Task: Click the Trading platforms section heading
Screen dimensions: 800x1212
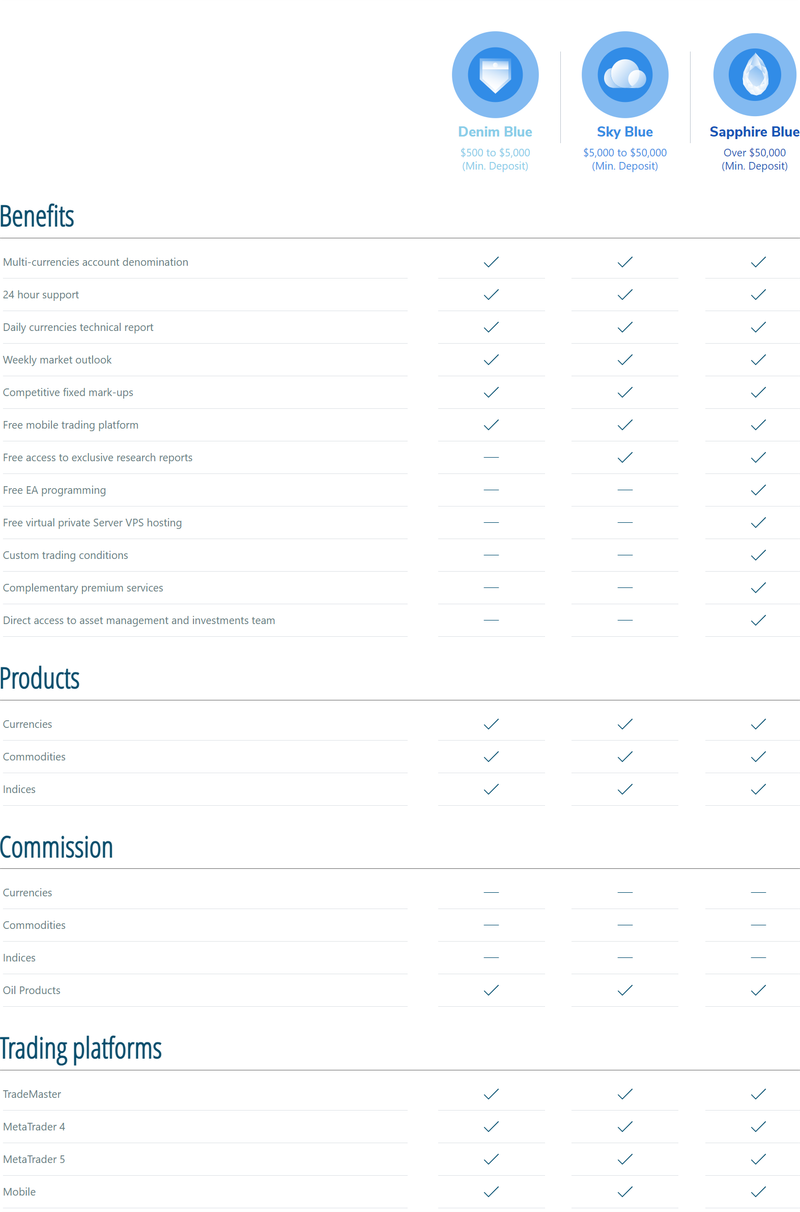Action: click(80, 1048)
